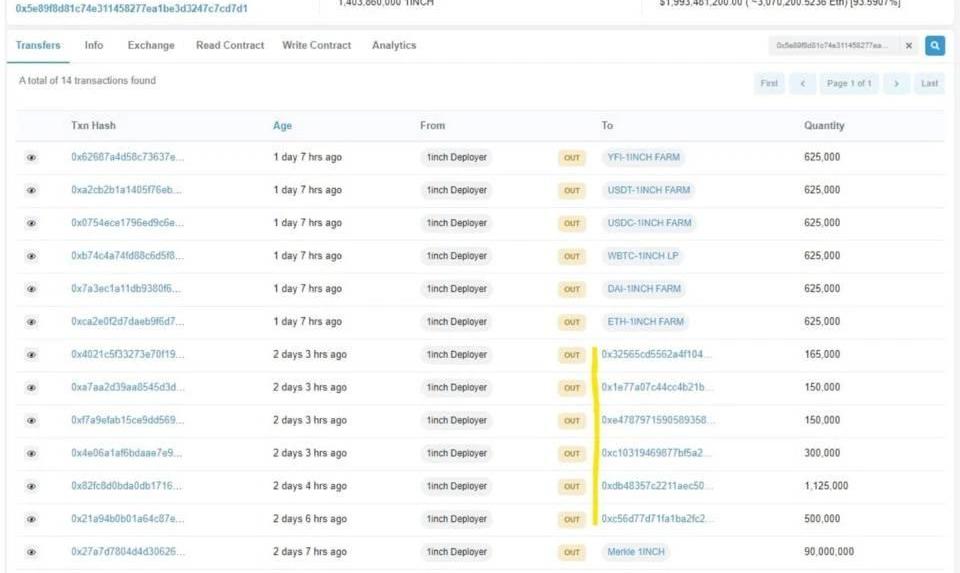Click eye icon for 0xca2e0f2d7daeb9f6d7 row

tap(31, 322)
